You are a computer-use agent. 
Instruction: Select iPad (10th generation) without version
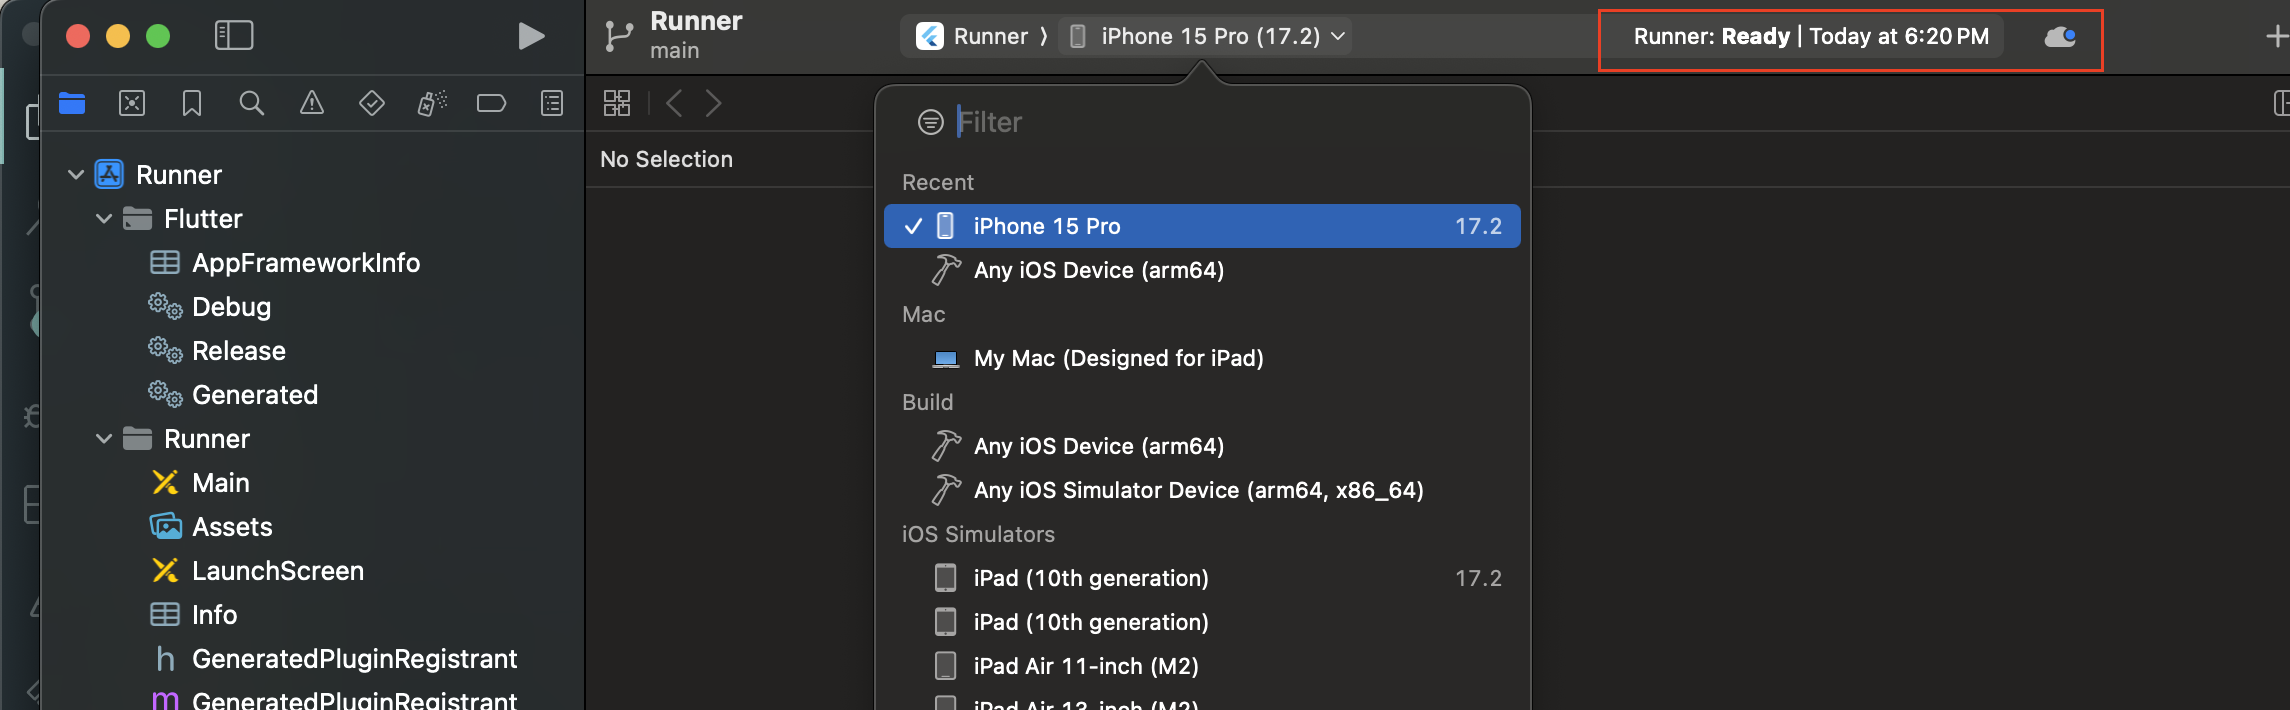click(x=1202, y=622)
